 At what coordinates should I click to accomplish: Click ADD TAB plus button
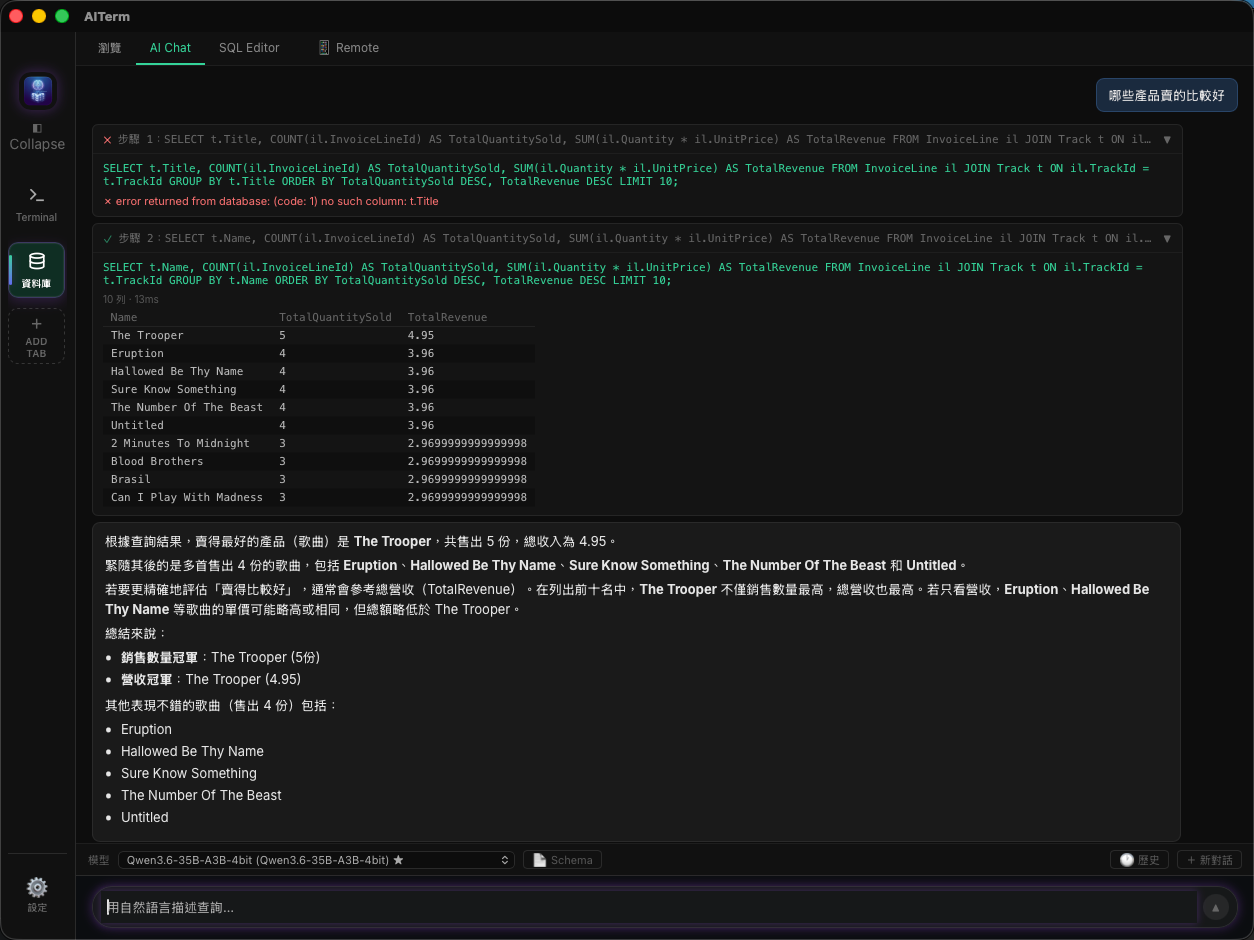(x=37, y=336)
